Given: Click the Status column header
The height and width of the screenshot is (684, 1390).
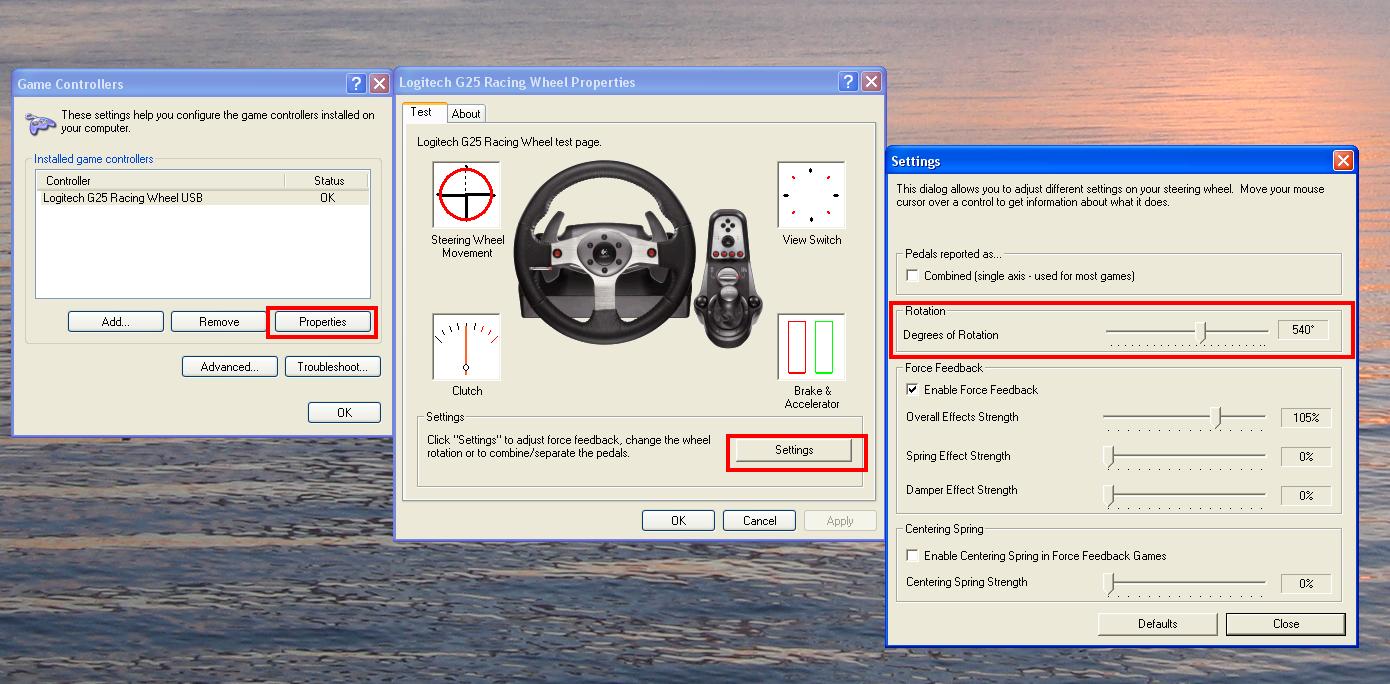Looking at the screenshot, I should click(327, 181).
